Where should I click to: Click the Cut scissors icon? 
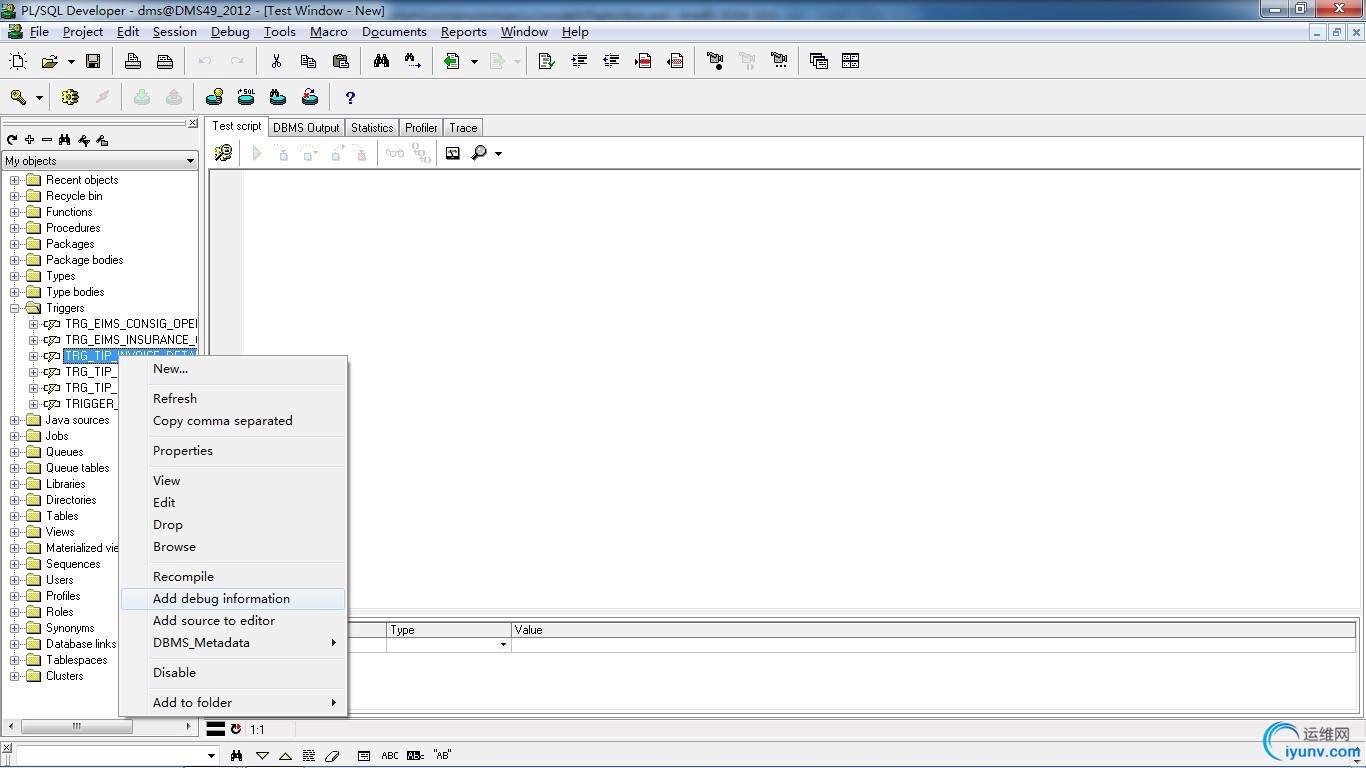pos(276,61)
